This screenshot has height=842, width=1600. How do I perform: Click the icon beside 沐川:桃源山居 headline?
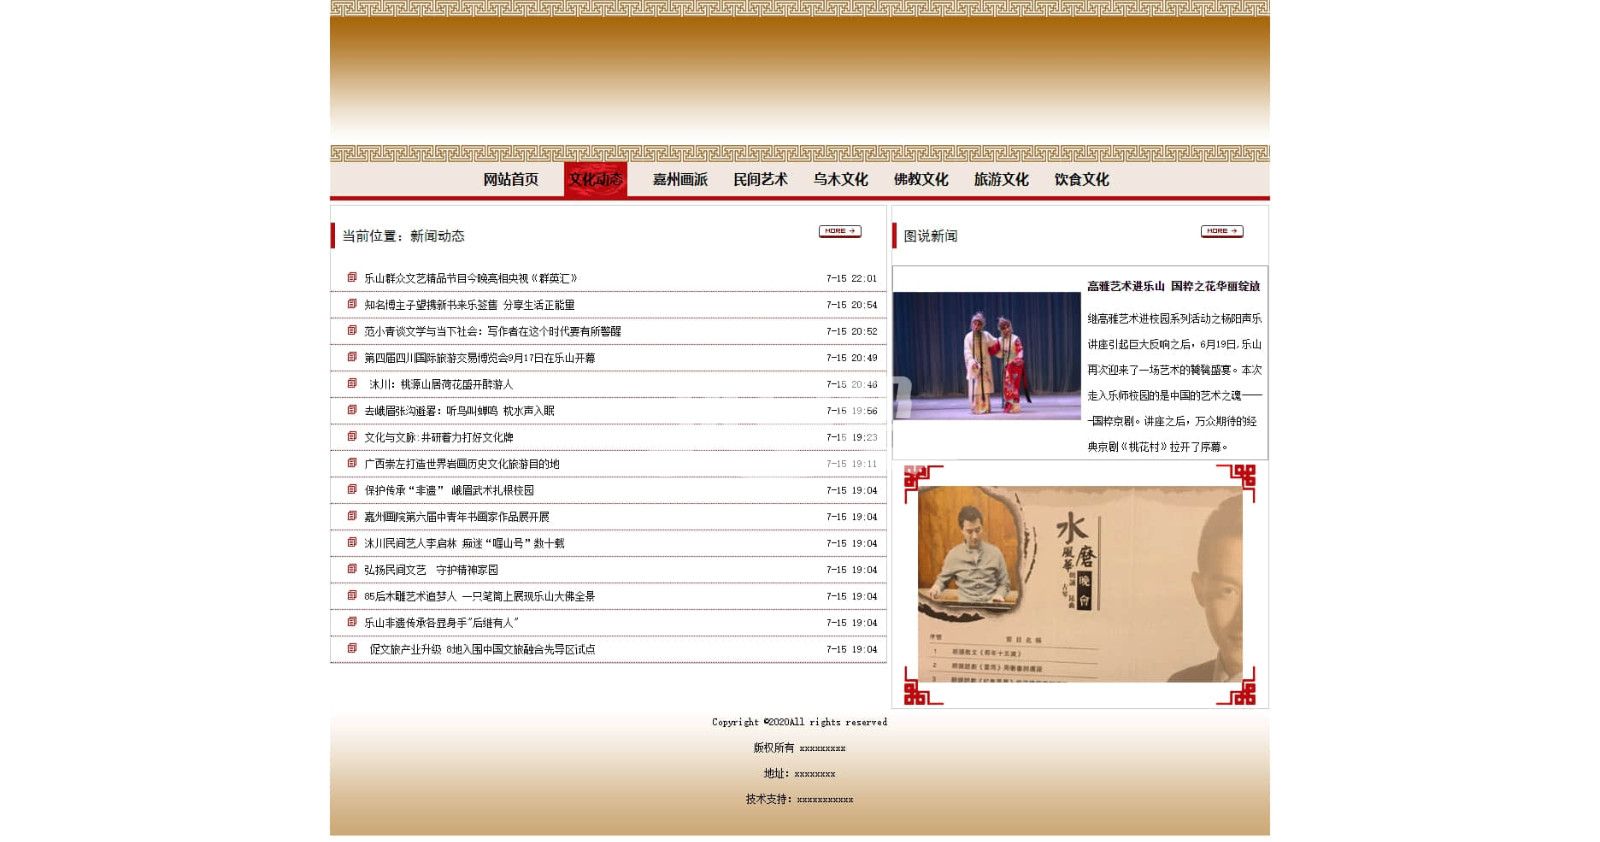[x=352, y=383]
